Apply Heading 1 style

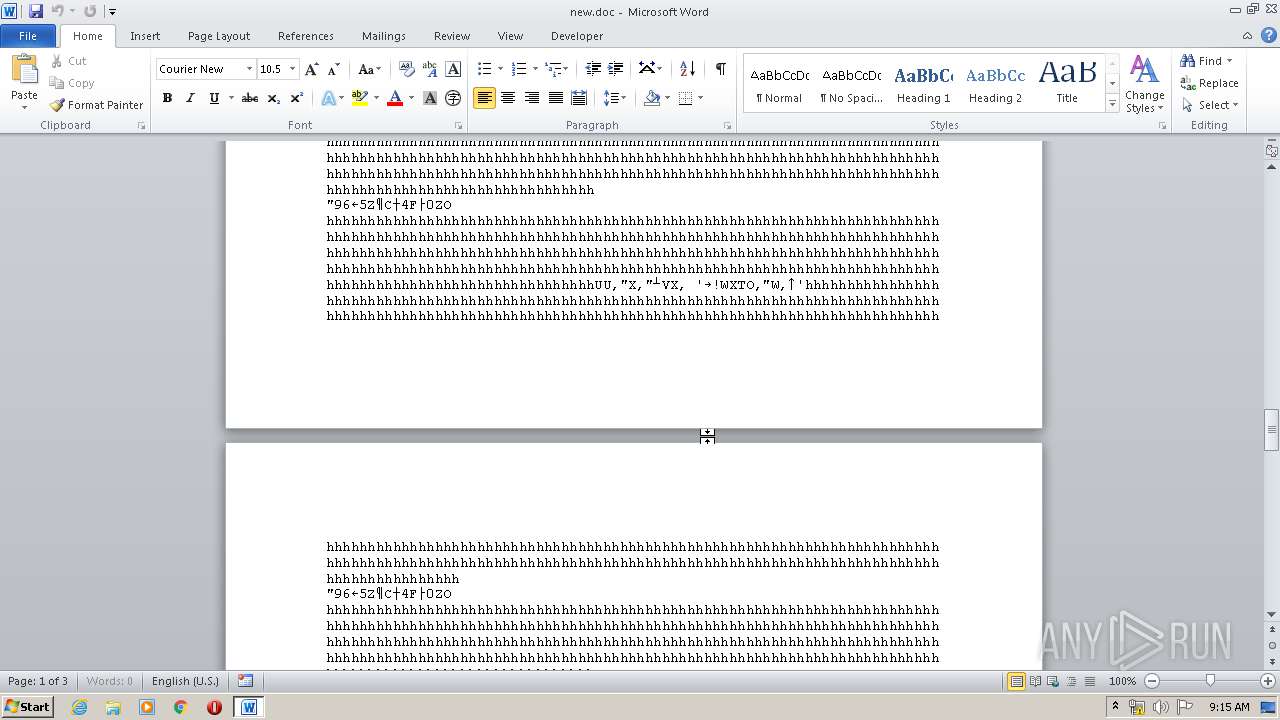point(923,84)
